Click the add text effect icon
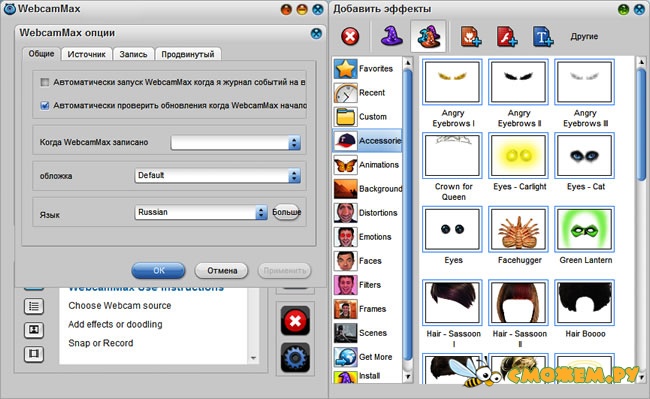Image resolution: width=650 pixels, height=399 pixels. (543, 36)
